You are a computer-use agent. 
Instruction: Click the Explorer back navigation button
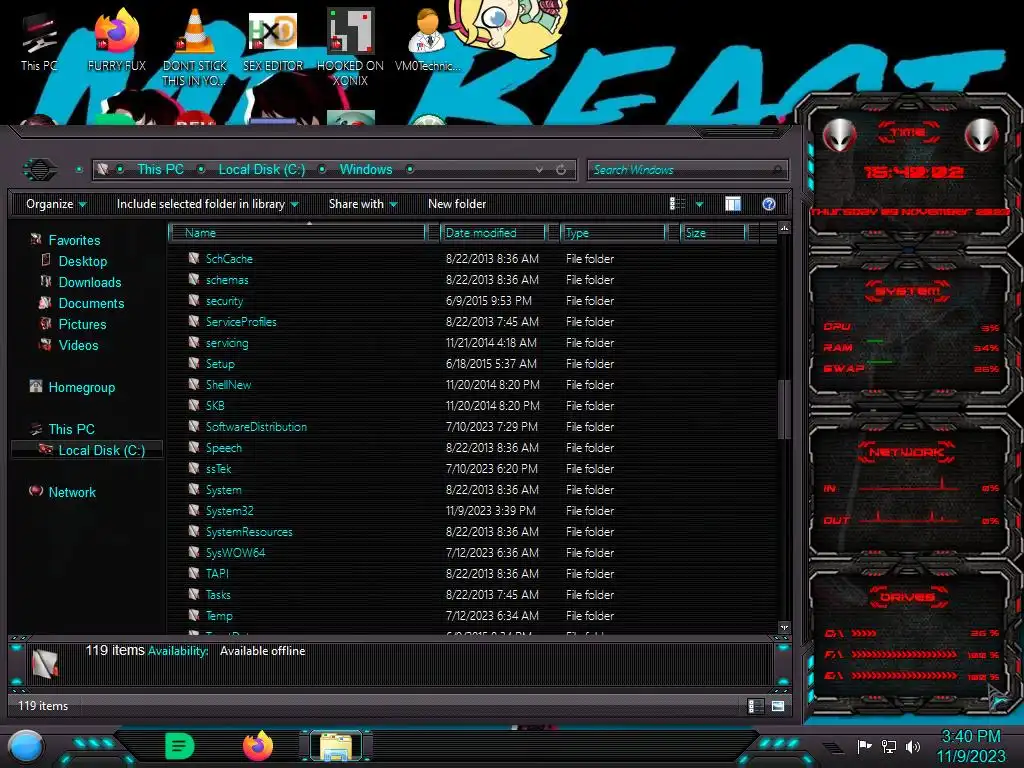(x=40, y=170)
